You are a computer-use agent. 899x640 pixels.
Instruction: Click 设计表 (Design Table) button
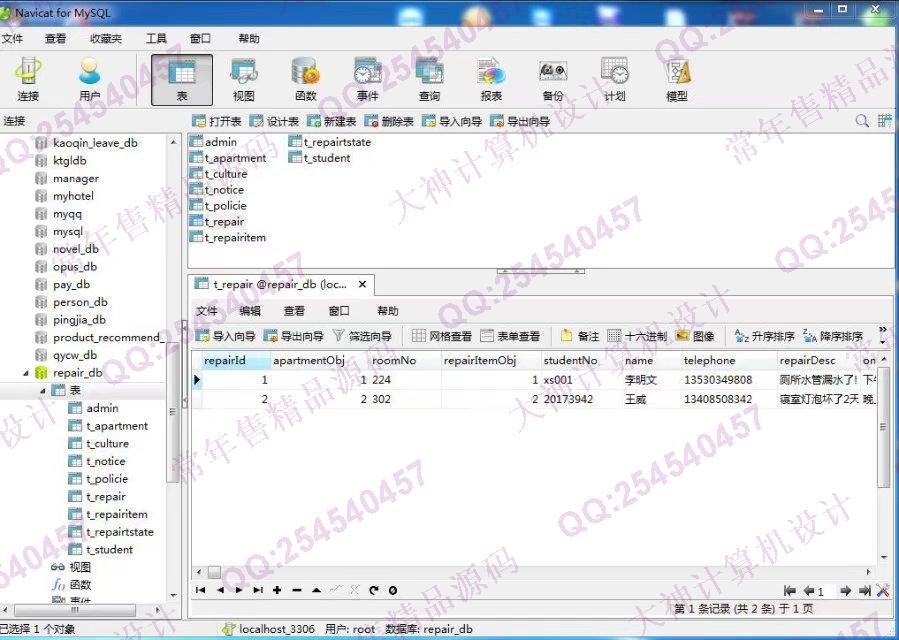pos(274,121)
